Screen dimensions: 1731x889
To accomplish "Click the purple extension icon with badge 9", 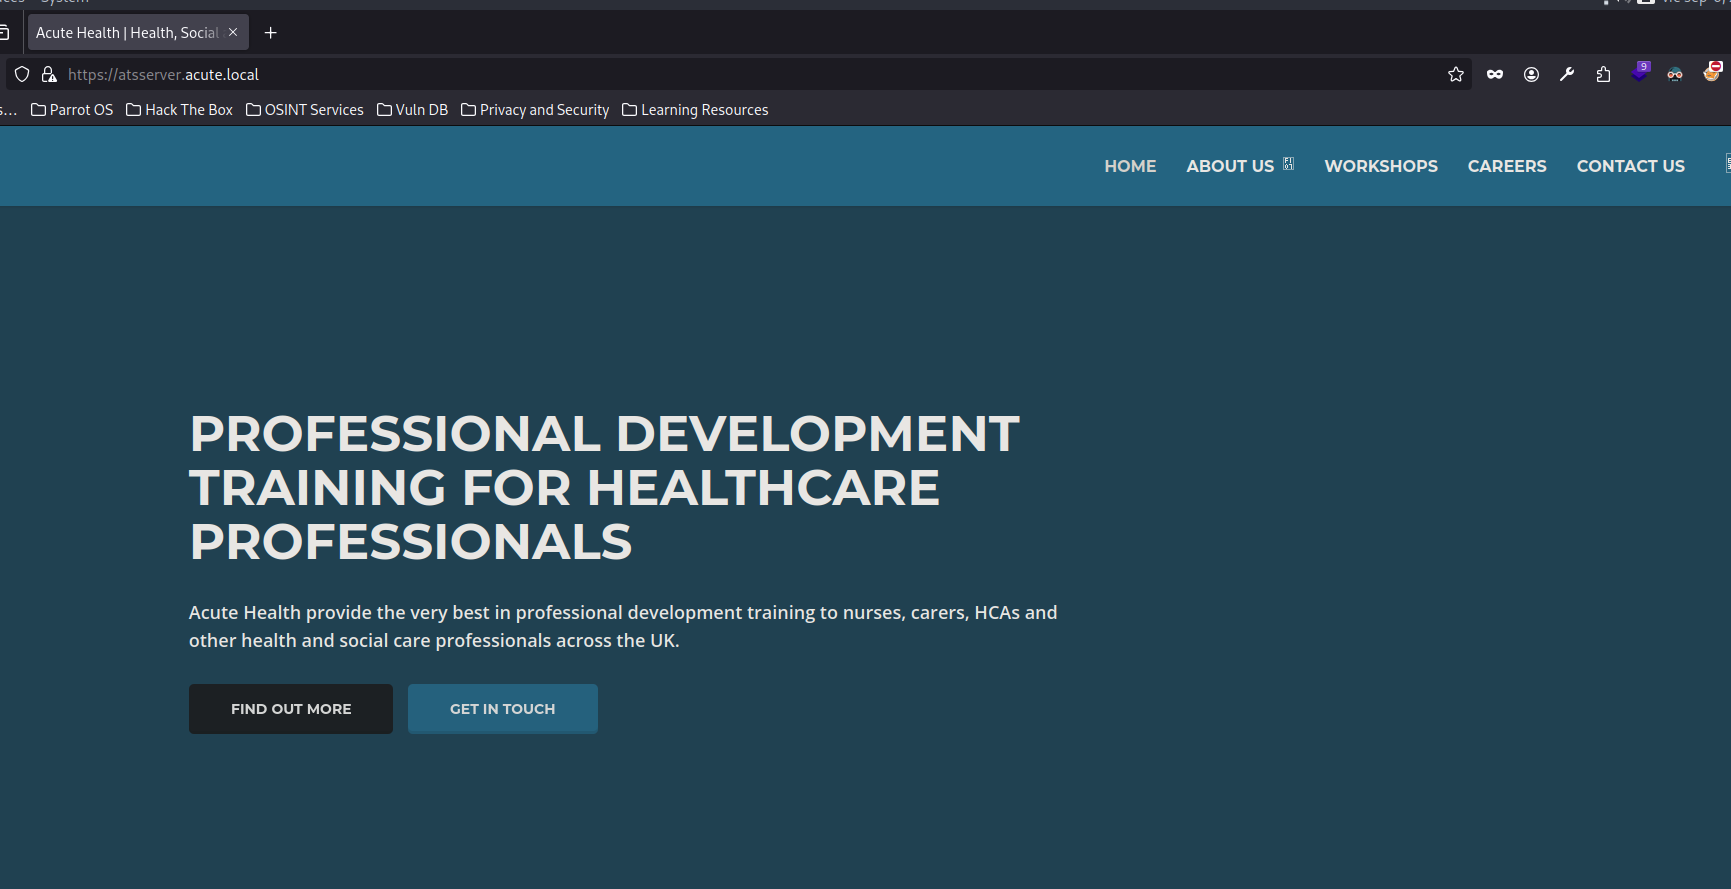I will pos(1640,72).
